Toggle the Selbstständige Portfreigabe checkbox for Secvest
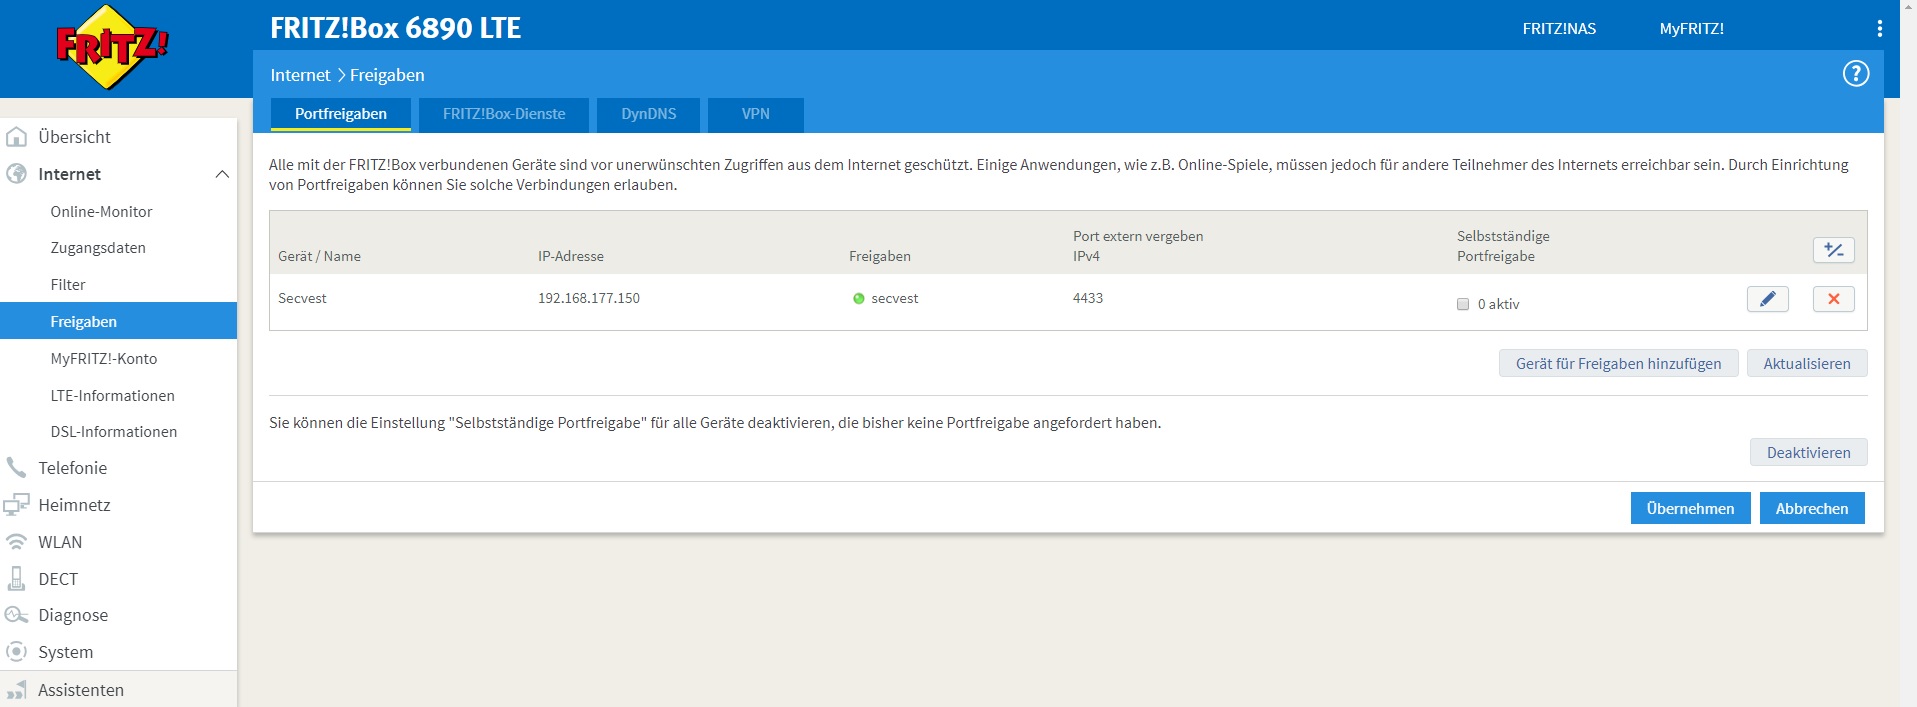This screenshot has height=707, width=1917. point(1463,304)
